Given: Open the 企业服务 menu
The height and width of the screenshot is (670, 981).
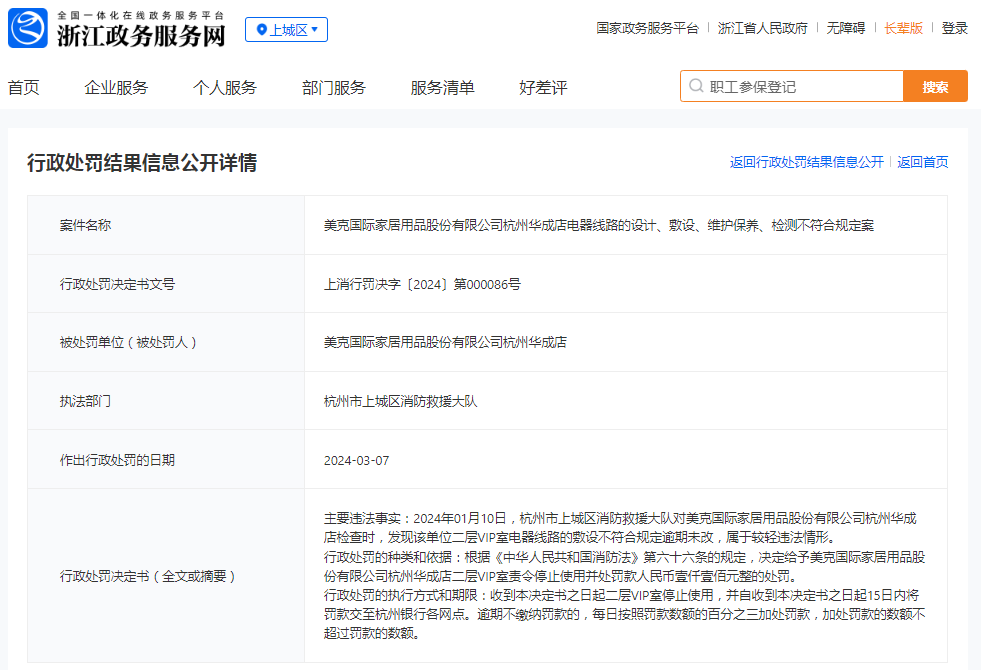Looking at the screenshot, I should (x=116, y=88).
